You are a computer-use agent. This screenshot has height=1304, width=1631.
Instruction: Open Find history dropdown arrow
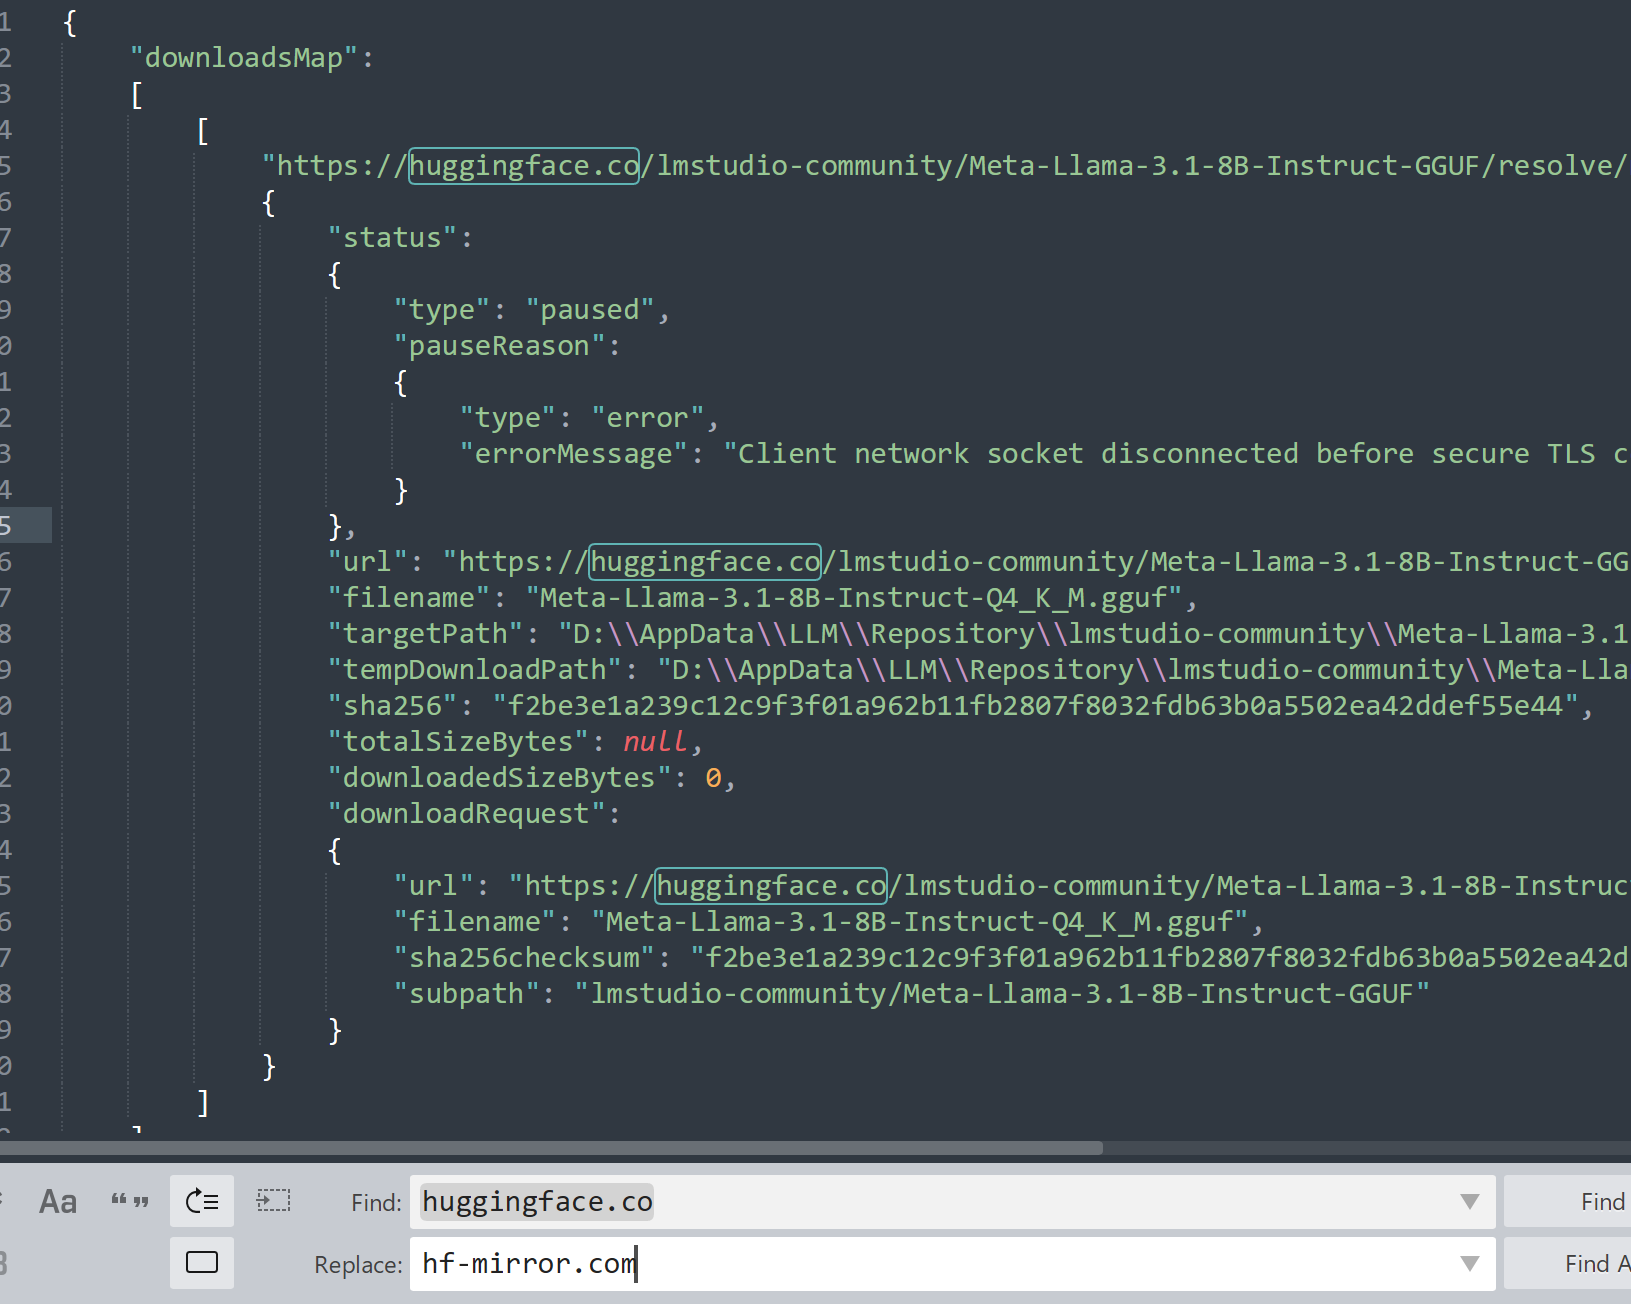[x=1469, y=1202]
